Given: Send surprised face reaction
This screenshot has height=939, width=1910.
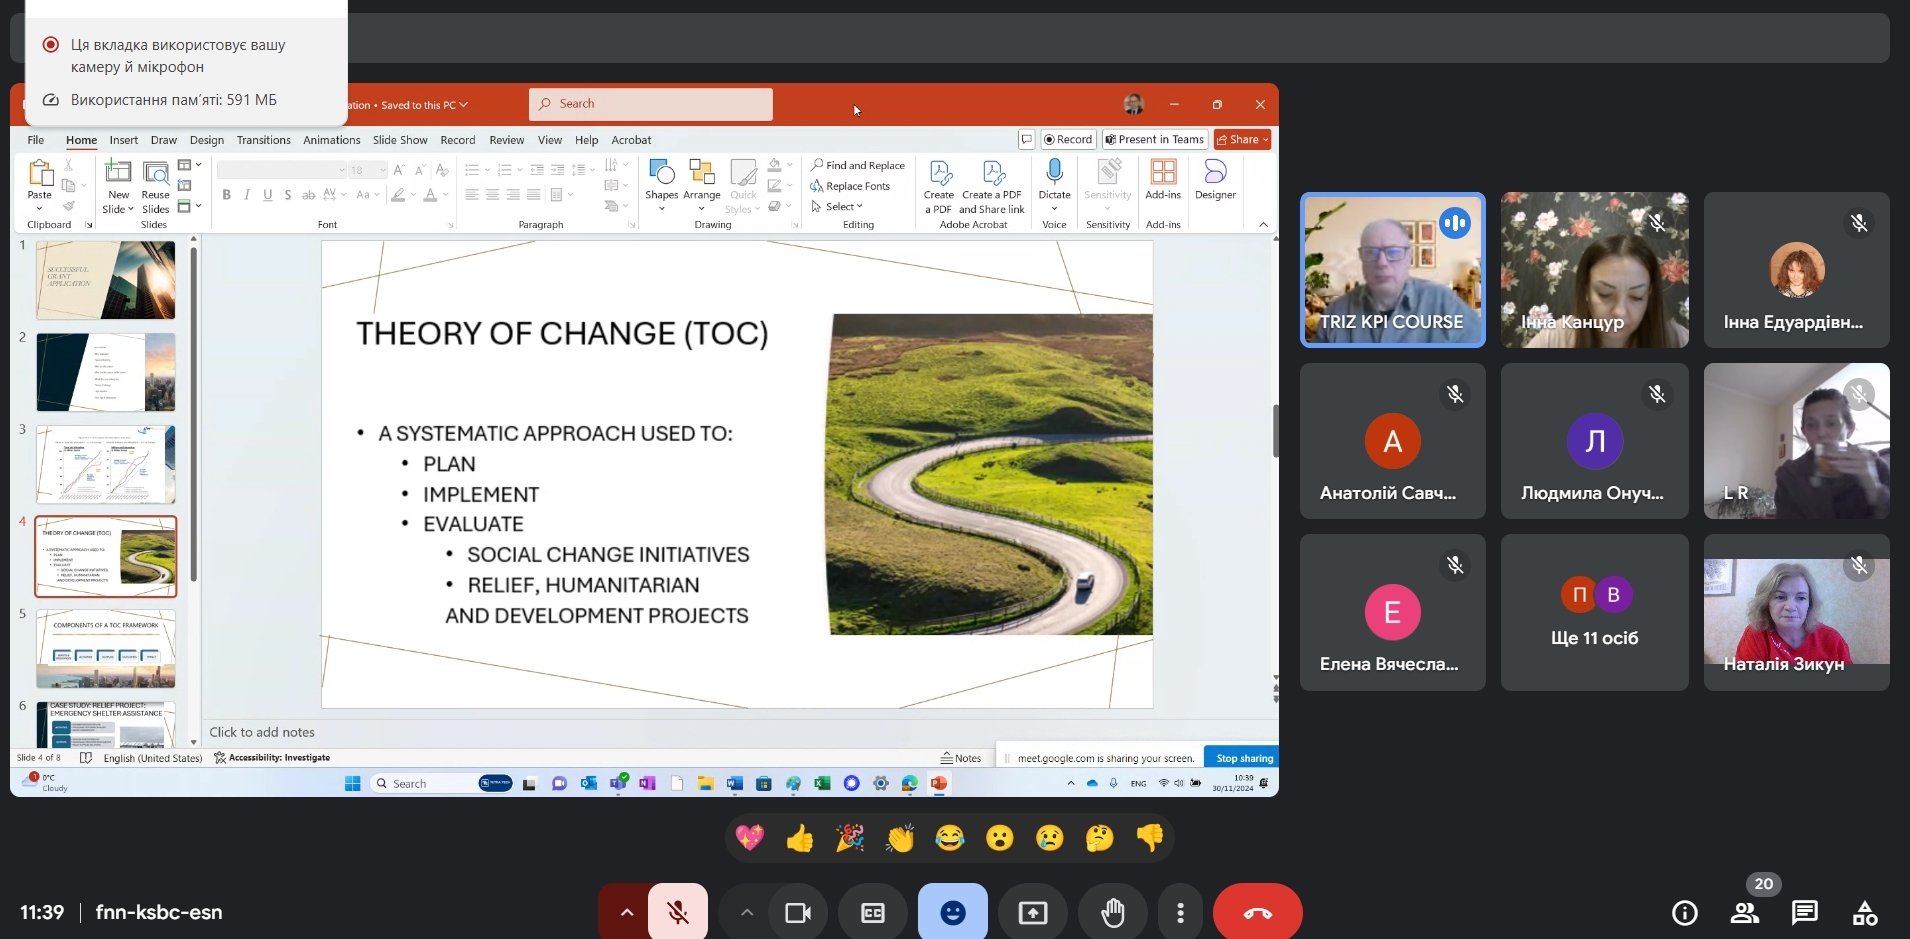Looking at the screenshot, I should point(1000,837).
